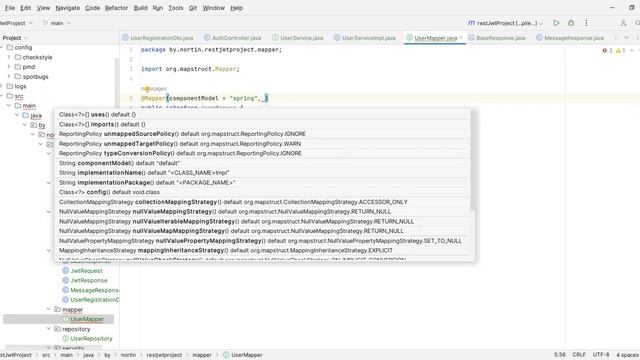640x360 pixels.
Task: Open UserRepository in project tree
Action: pos(91,339)
